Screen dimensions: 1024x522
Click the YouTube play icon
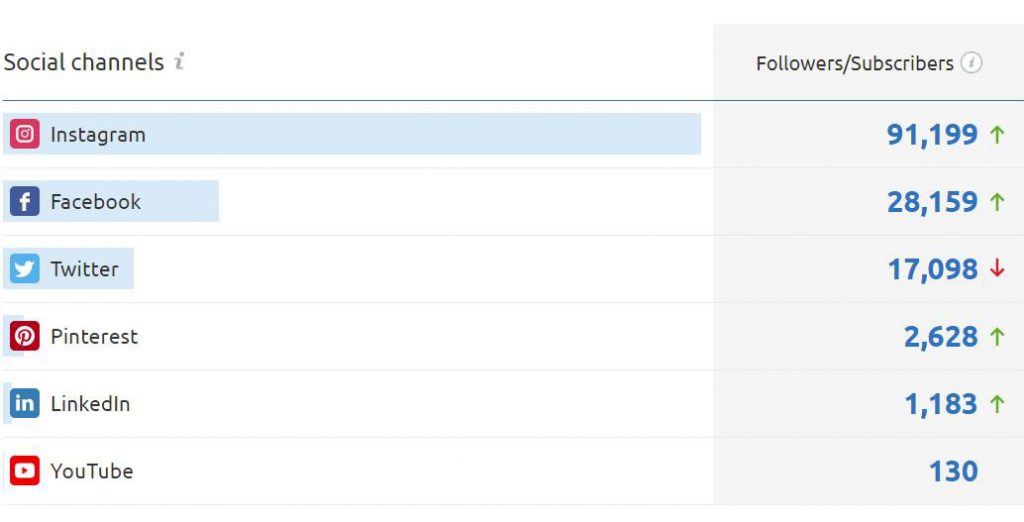click(25, 471)
